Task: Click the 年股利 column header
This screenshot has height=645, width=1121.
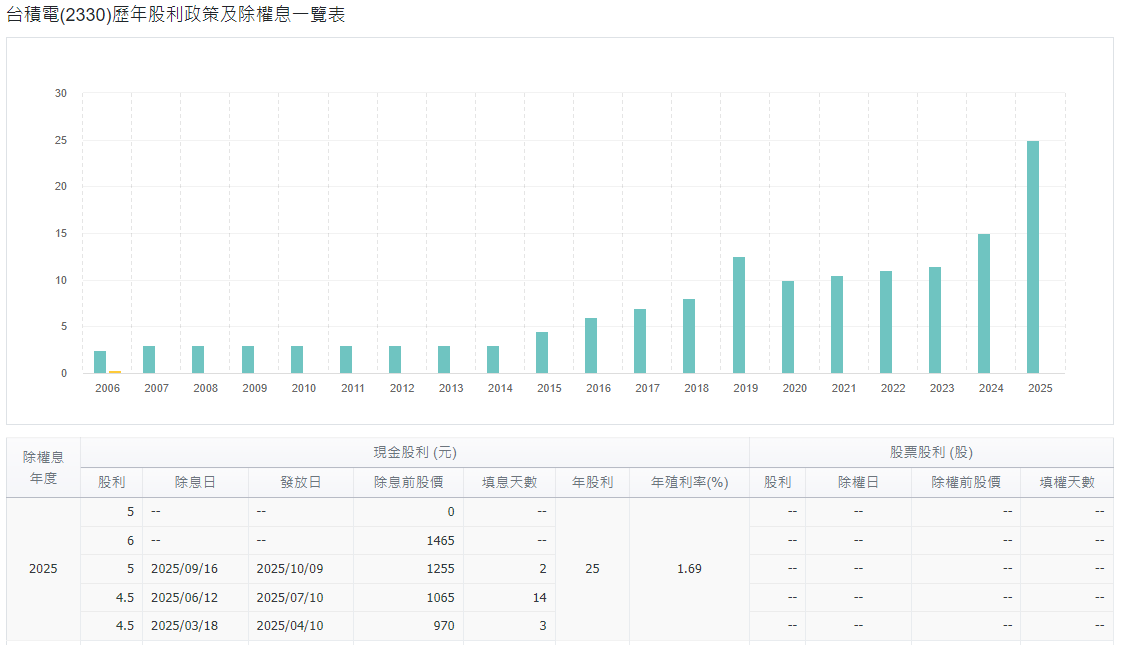Action: point(592,482)
